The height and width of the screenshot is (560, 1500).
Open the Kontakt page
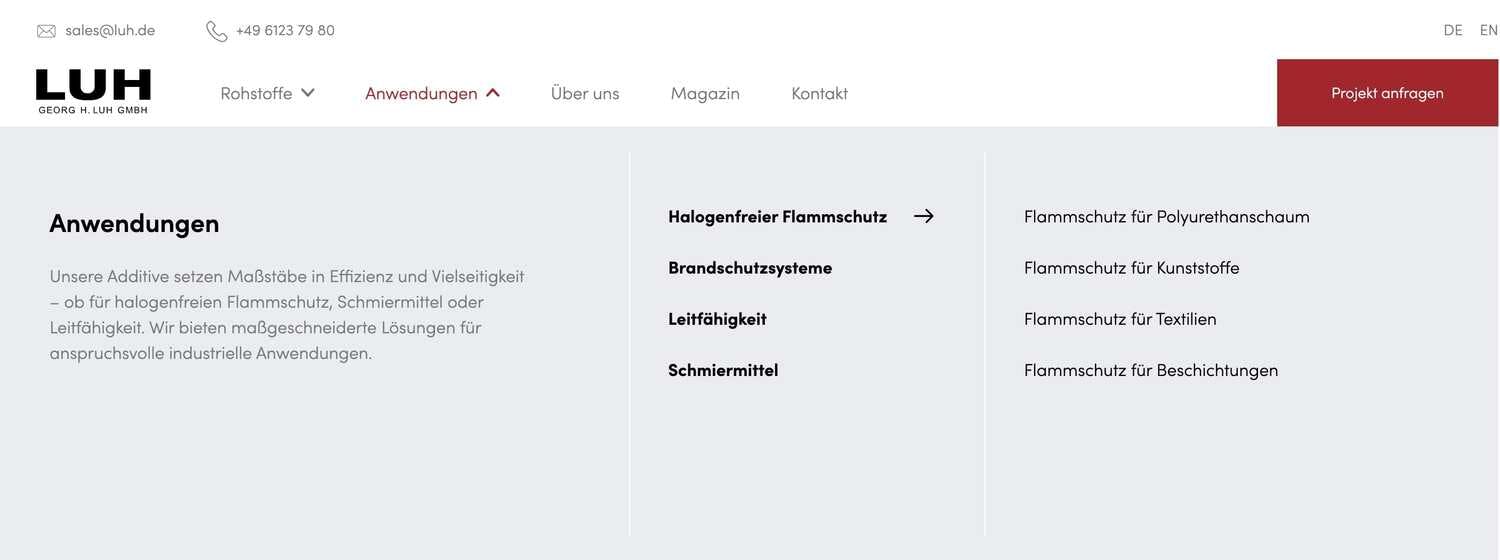click(x=819, y=93)
